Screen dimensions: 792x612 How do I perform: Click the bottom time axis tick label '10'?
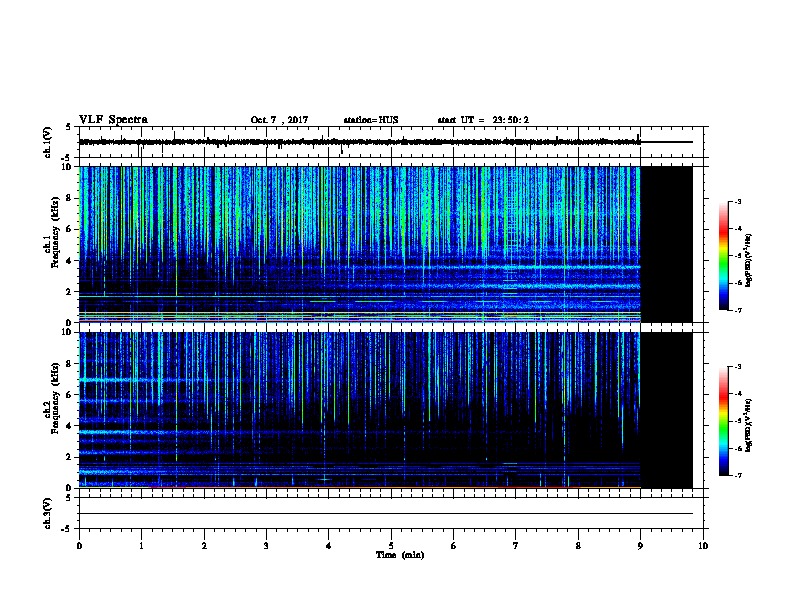(x=703, y=546)
